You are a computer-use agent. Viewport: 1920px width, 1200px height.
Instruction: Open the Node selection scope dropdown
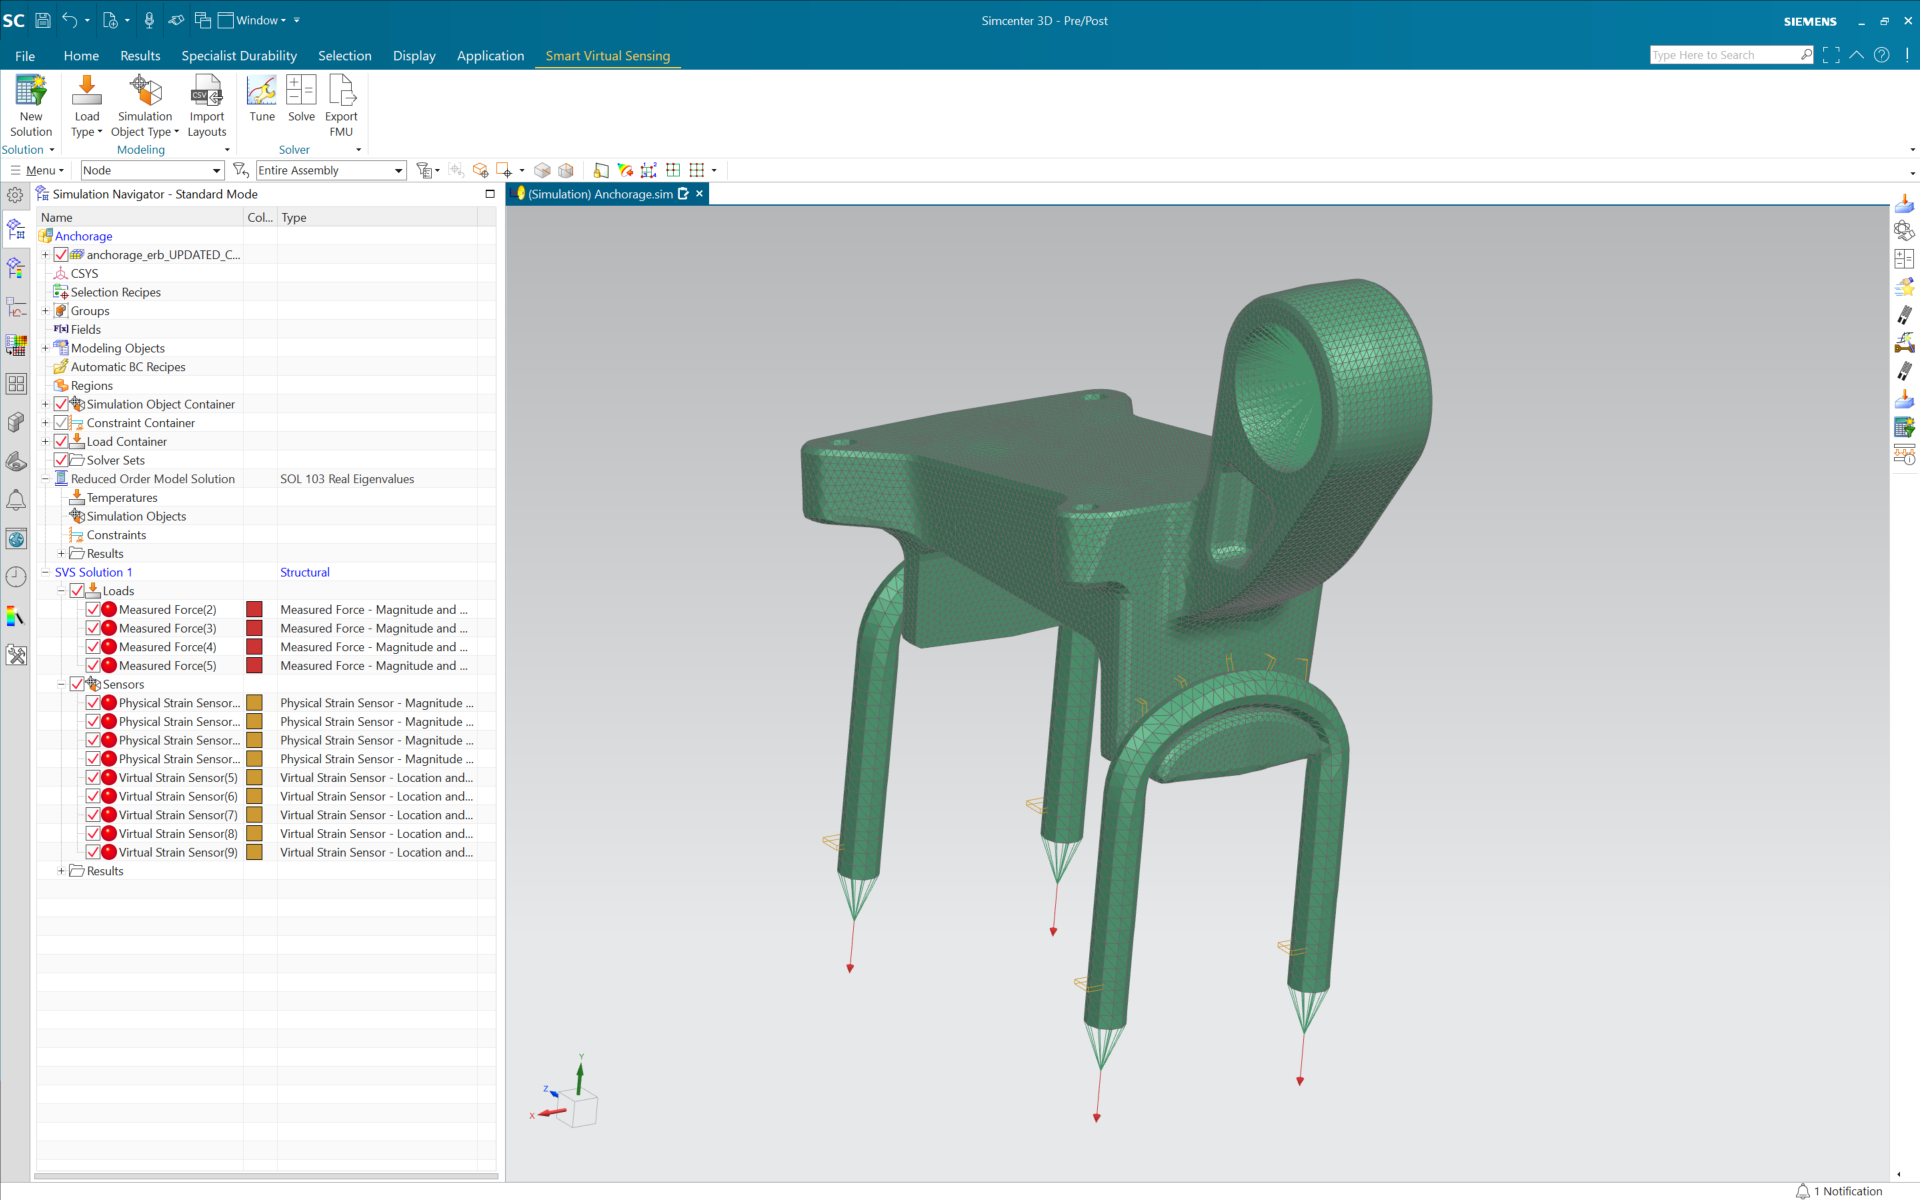(x=216, y=170)
